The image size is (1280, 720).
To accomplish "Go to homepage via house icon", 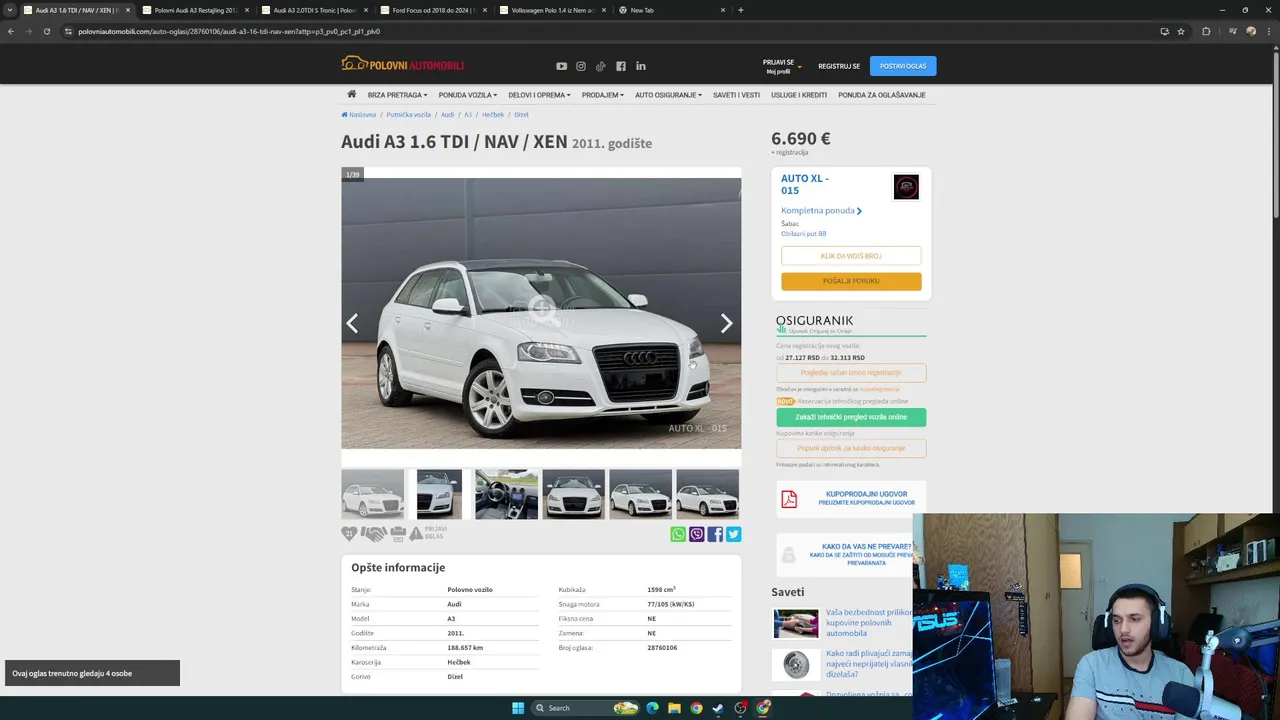I will [x=352, y=94].
